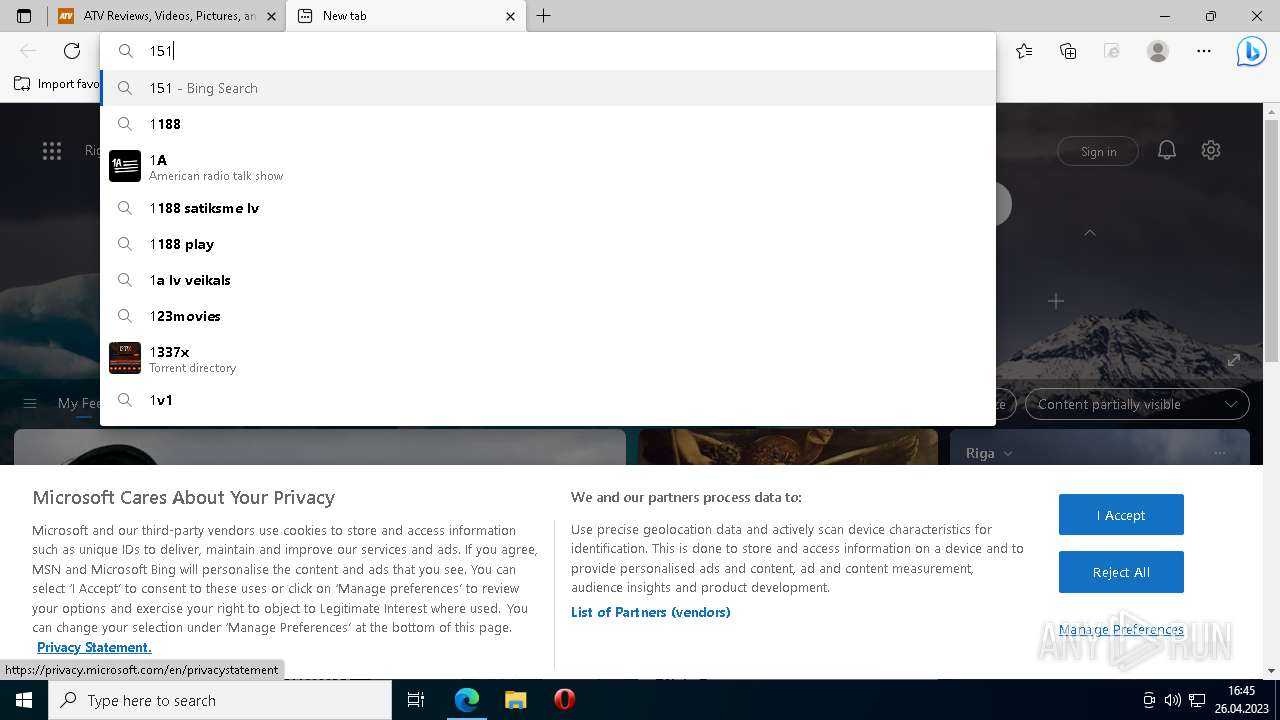The width and height of the screenshot is (1280, 720).
Task: Click the browser refresh button
Action: pyautogui.click(x=72, y=51)
